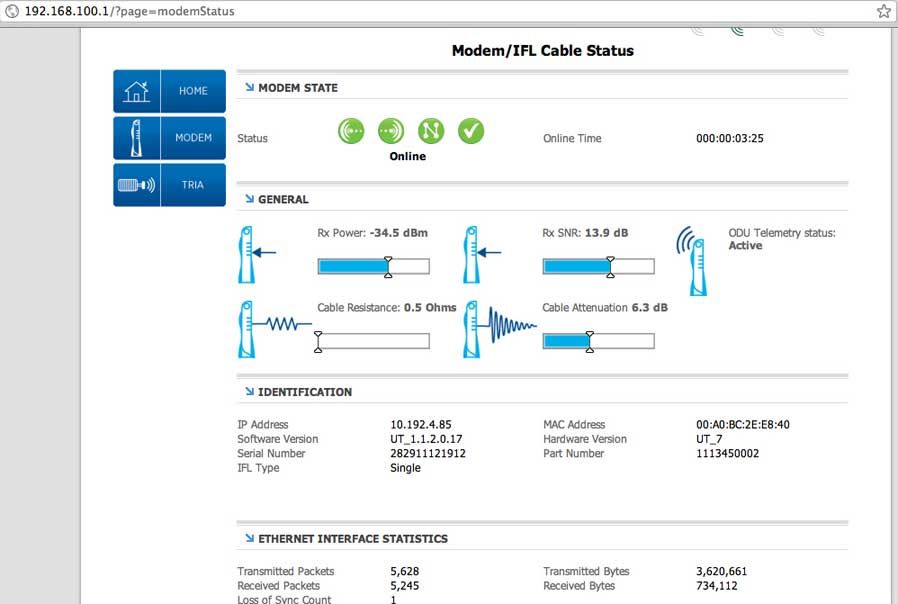
Task: Click the second green ranging status icon
Action: point(391,131)
